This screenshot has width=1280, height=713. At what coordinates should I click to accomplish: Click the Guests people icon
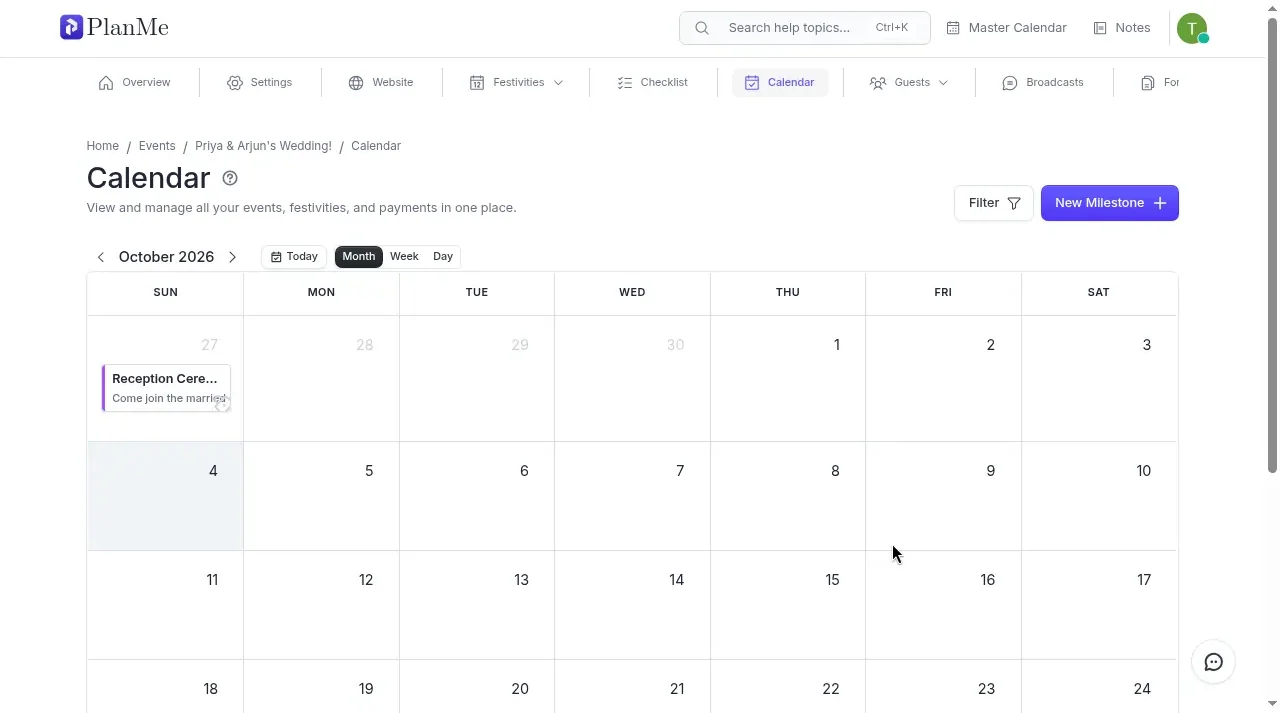tap(878, 83)
